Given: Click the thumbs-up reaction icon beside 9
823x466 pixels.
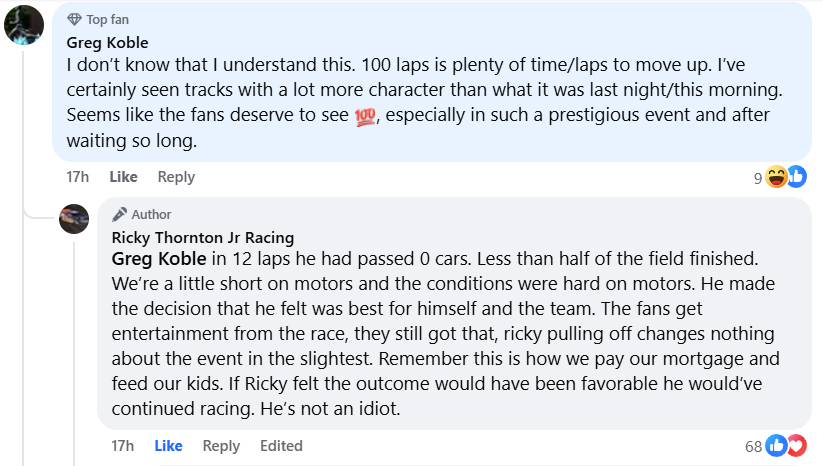Looking at the screenshot, I should pos(796,178).
